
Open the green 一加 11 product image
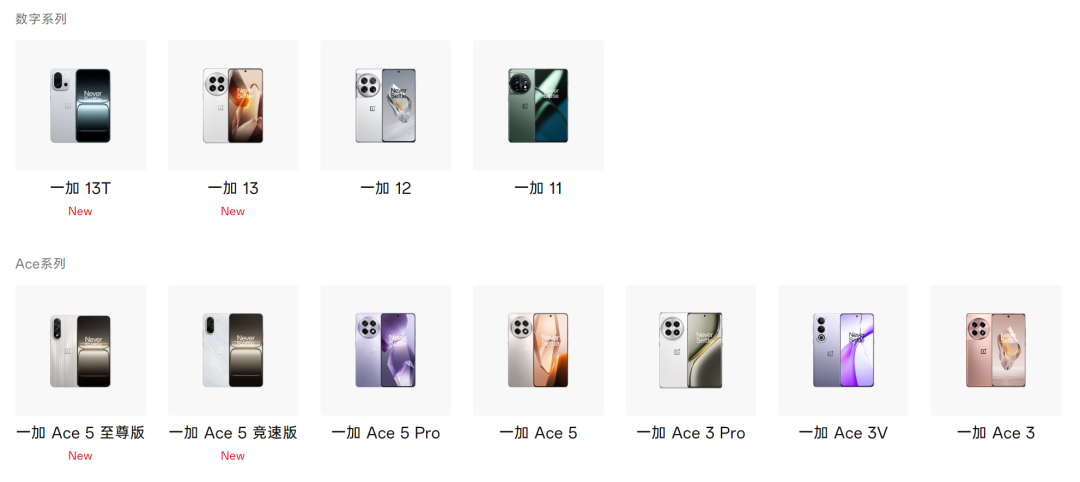click(x=538, y=105)
